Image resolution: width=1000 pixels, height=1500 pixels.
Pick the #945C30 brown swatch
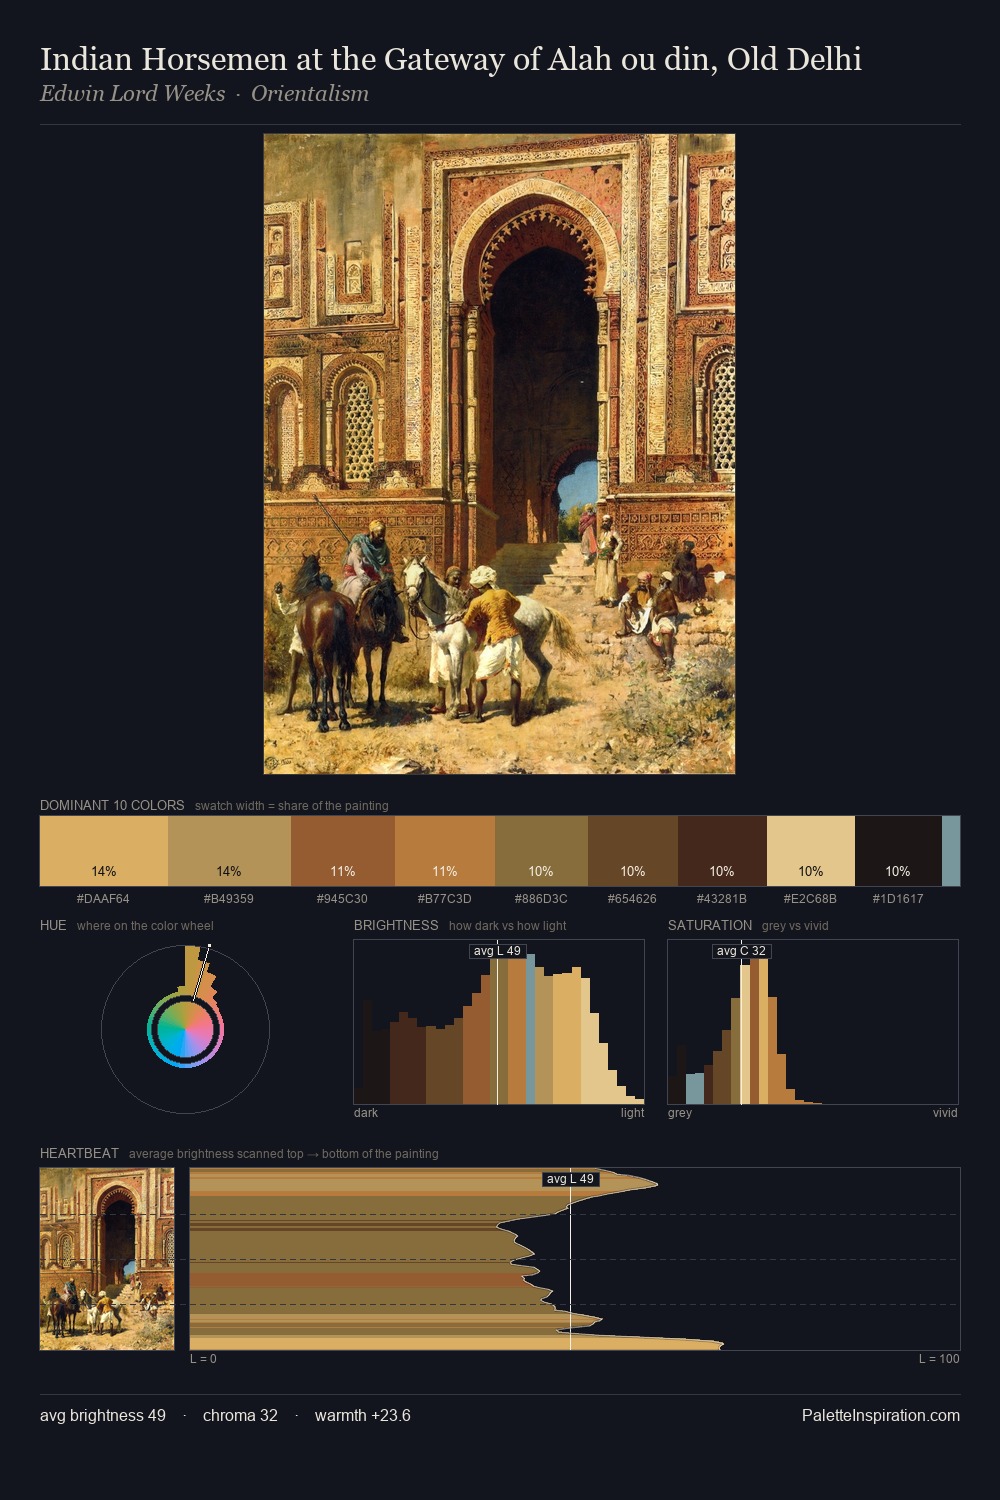point(343,851)
